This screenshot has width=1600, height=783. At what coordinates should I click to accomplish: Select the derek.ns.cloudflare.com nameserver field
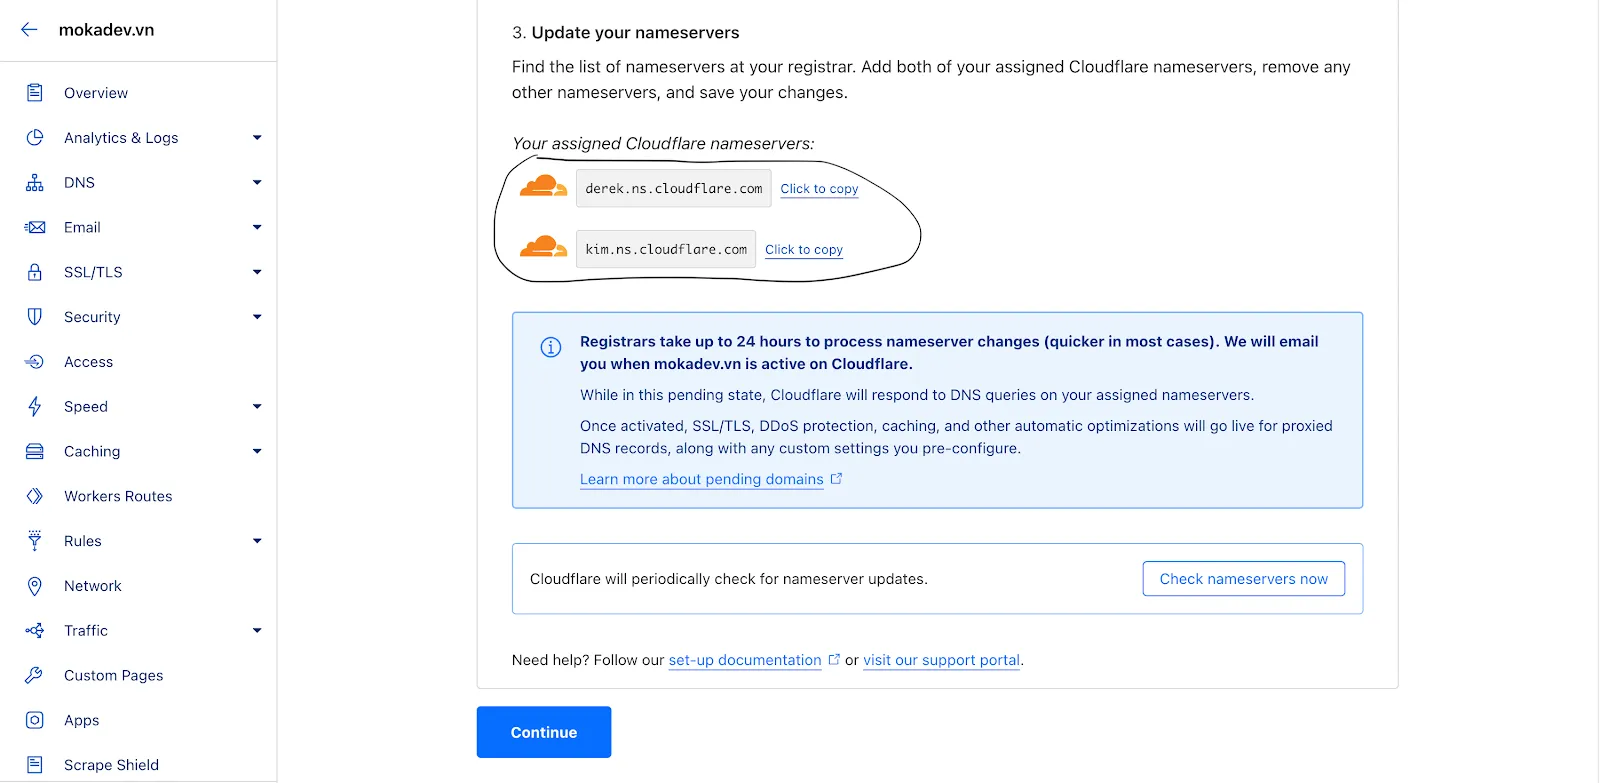click(x=674, y=188)
